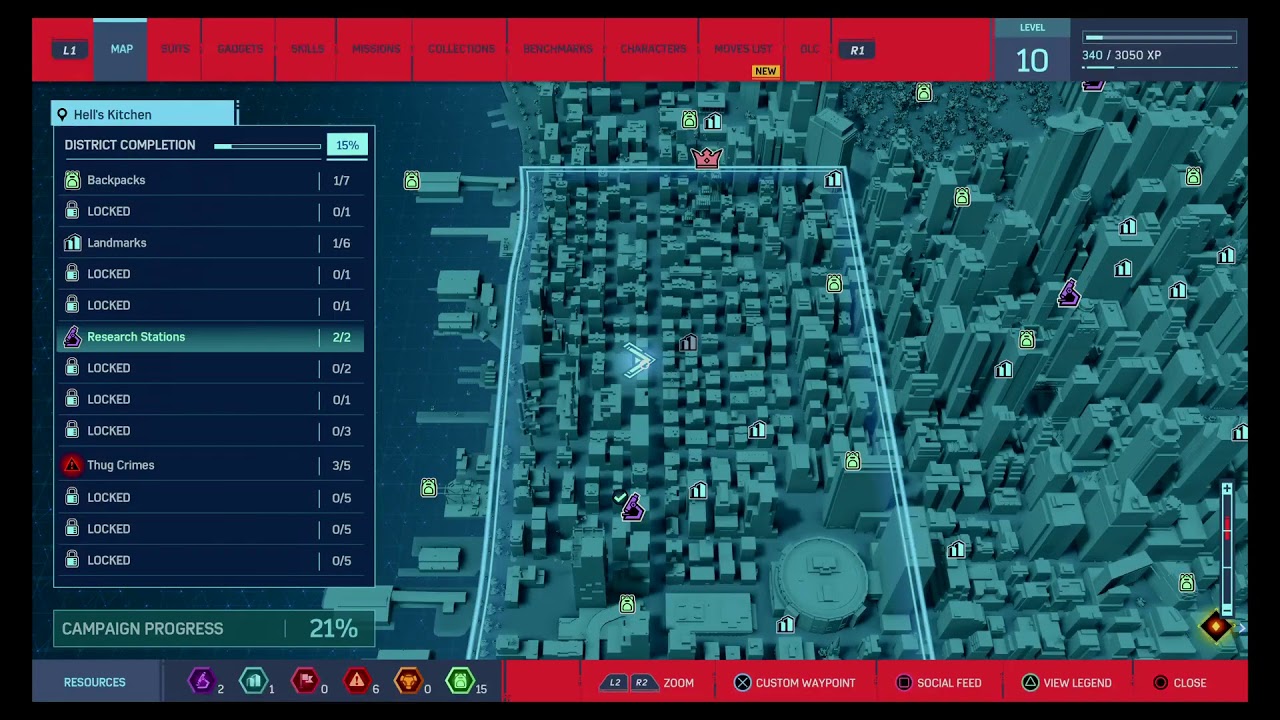Open the SUITS tab
Screen dimensions: 1280x720
[175, 49]
